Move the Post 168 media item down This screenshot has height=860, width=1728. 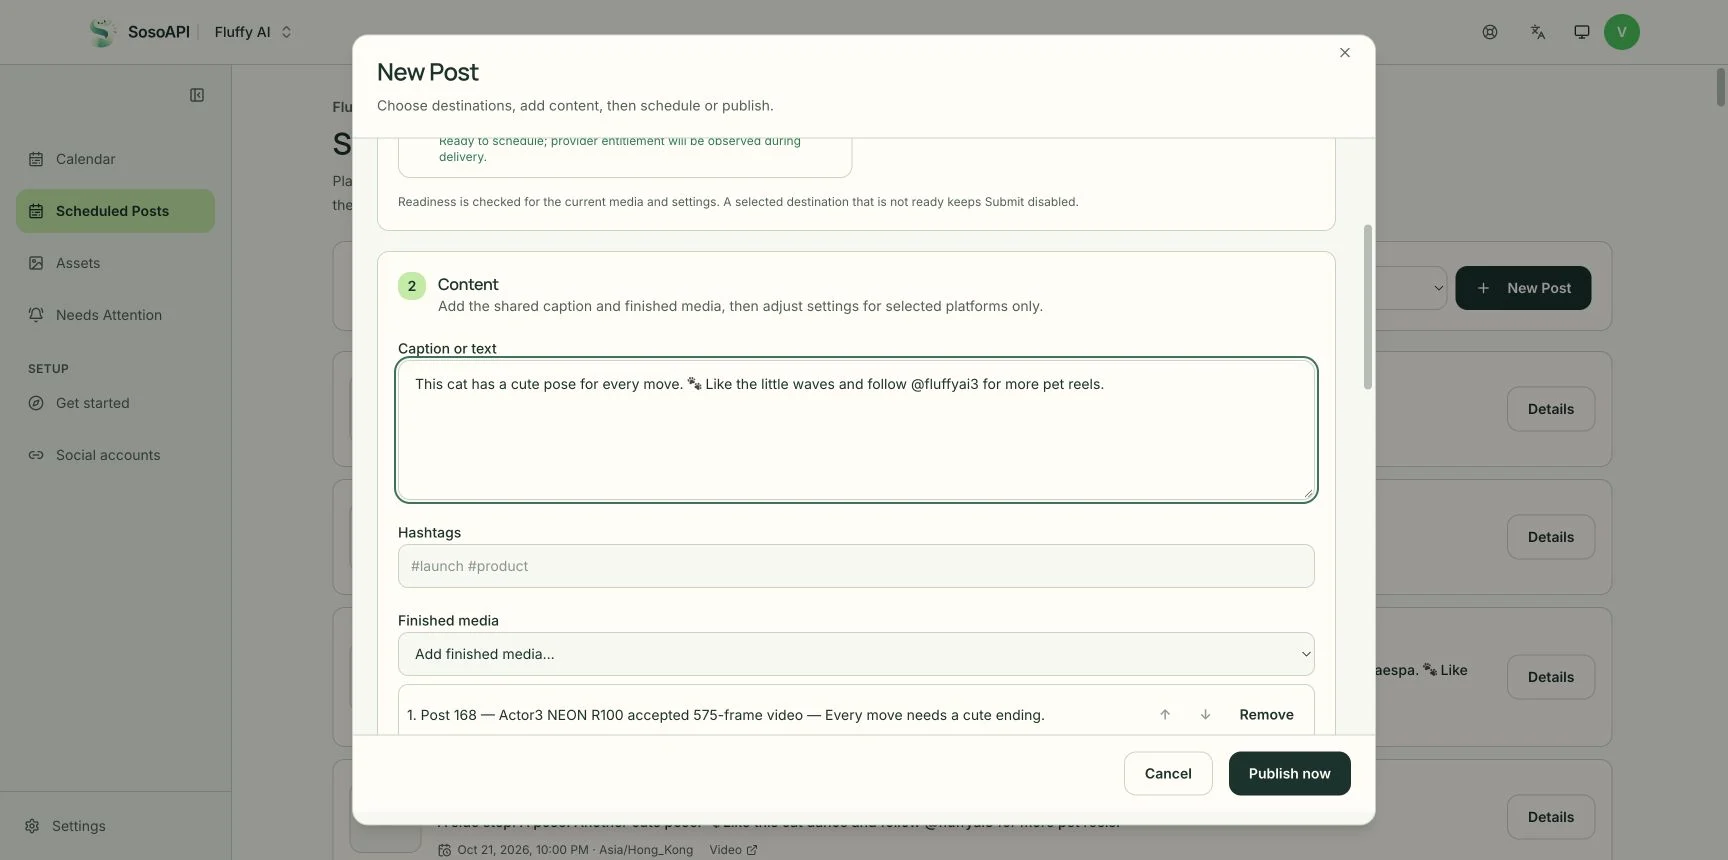click(x=1205, y=714)
